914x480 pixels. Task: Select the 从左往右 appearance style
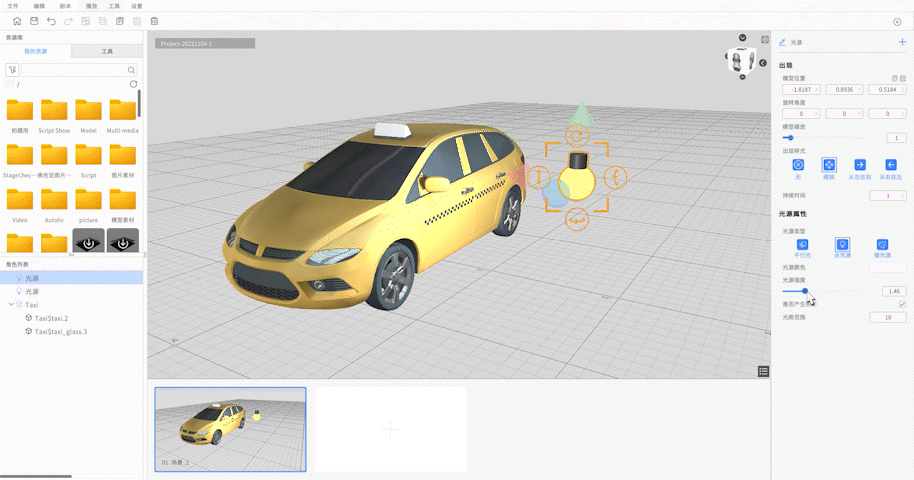point(859,165)
